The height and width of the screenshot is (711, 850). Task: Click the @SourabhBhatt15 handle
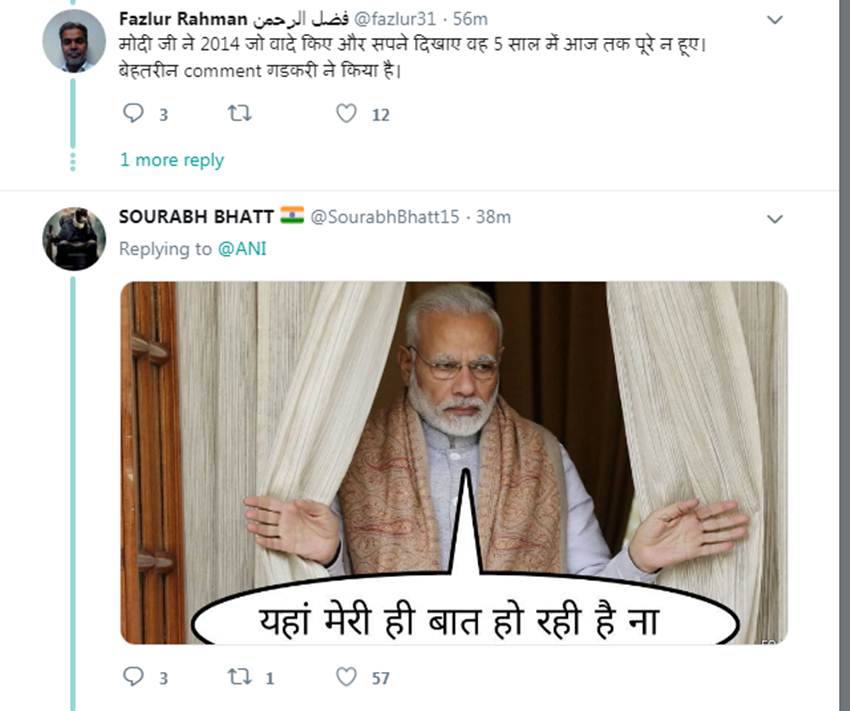pos(385,216)
